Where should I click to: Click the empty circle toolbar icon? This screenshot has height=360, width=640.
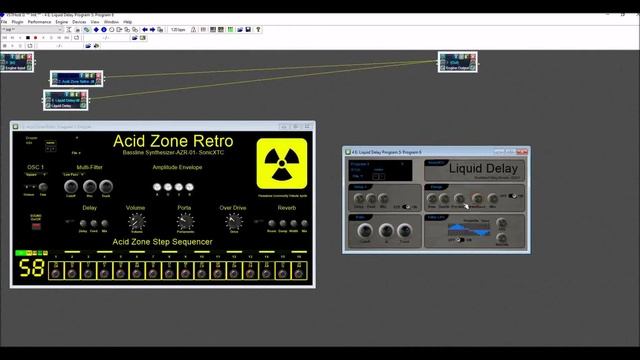[111, 30]
